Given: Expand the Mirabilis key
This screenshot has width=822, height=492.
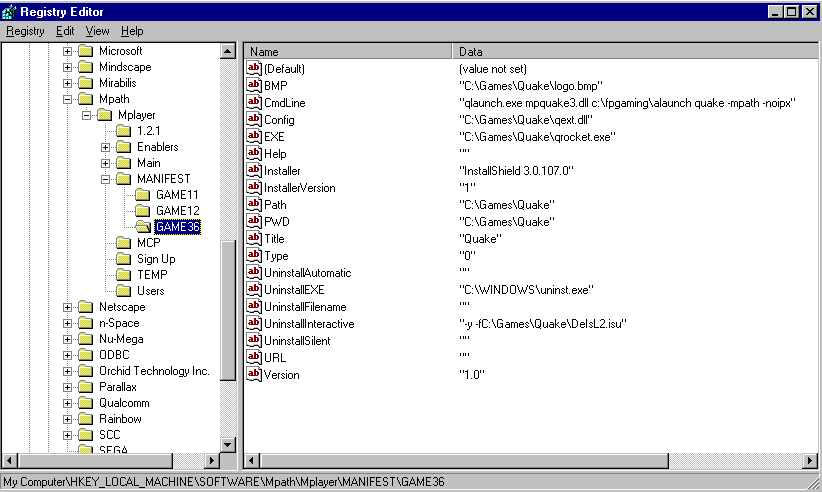Looking at the screenshot, I should 67,83.
